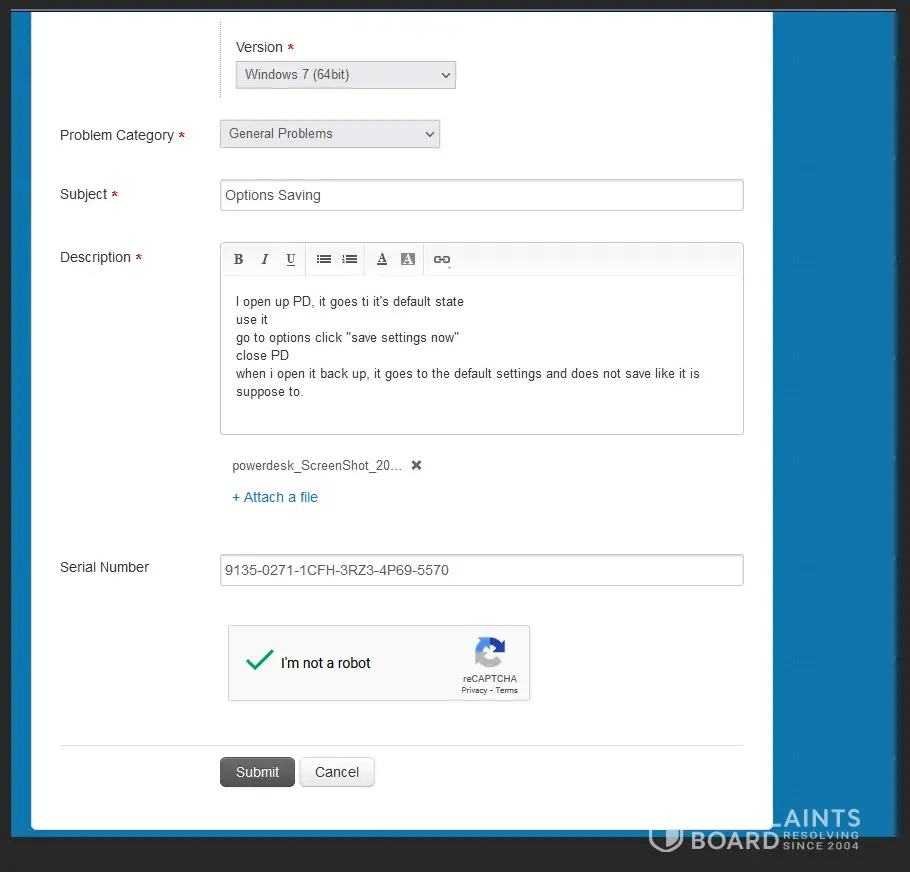Image resolution: width=910 pixels, height=872 pixels.
Task: Click into the Serial Number field
Action: (481, 570)
